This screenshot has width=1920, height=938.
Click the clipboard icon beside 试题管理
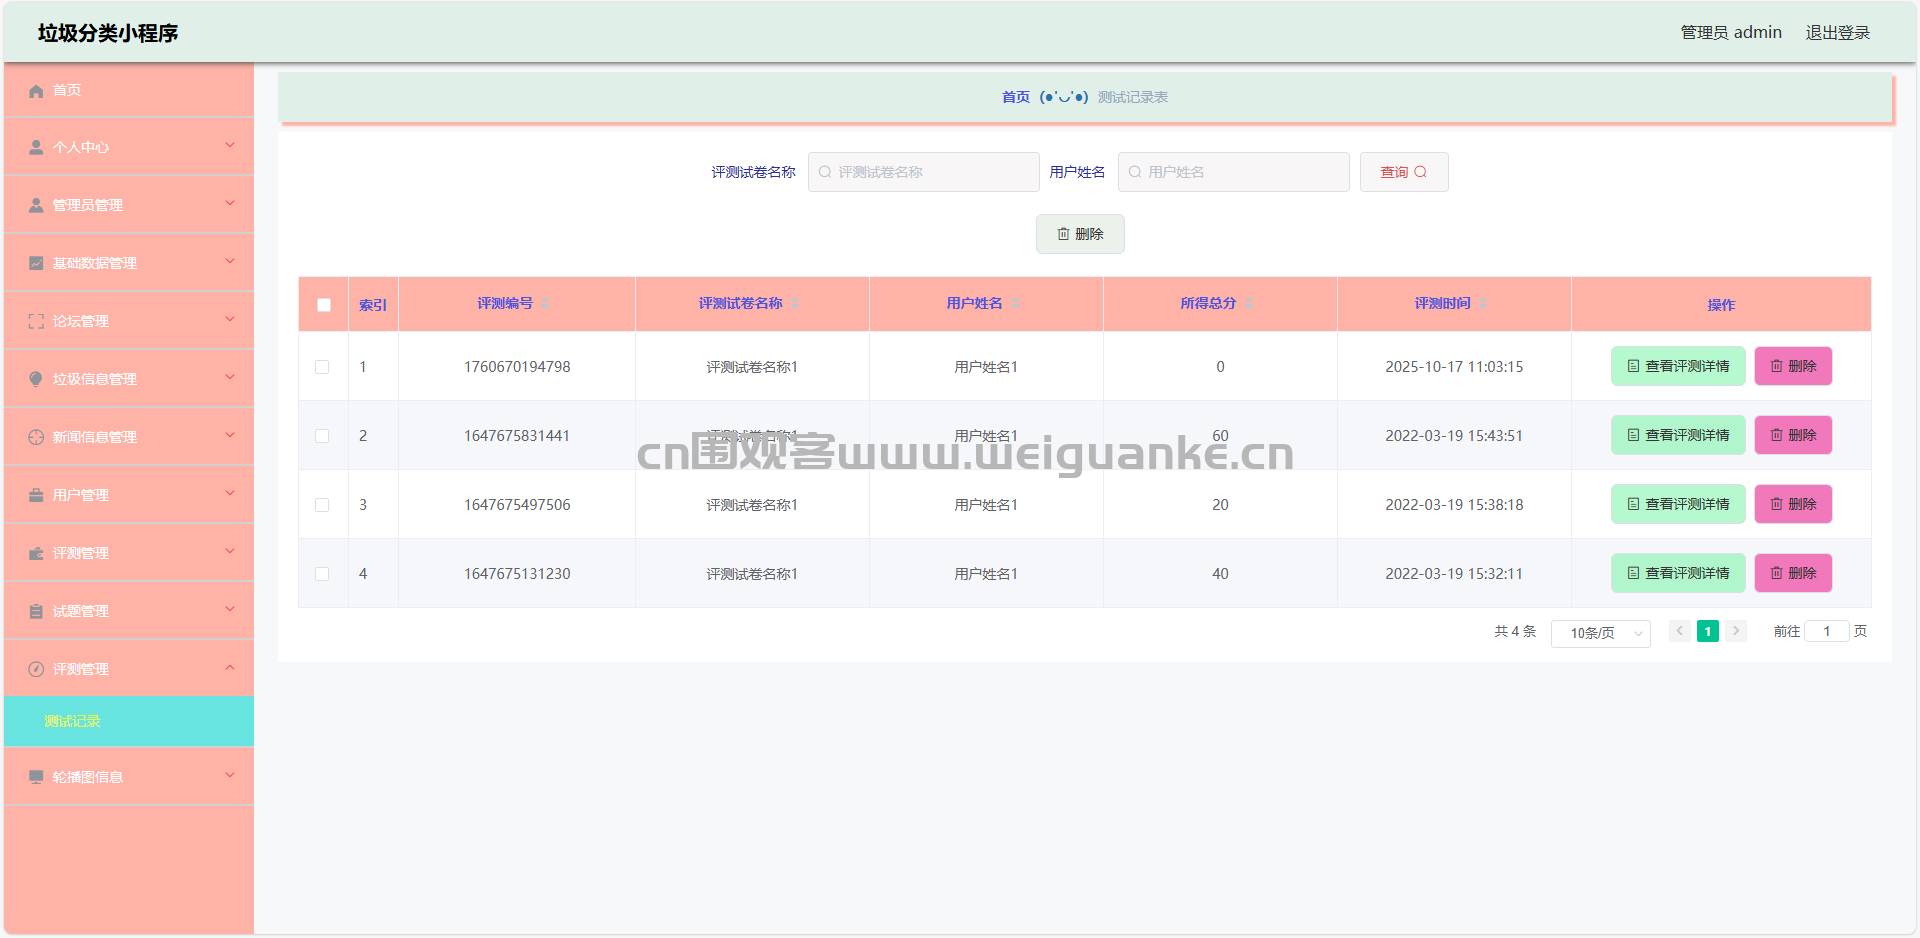(x=36, y=611)
